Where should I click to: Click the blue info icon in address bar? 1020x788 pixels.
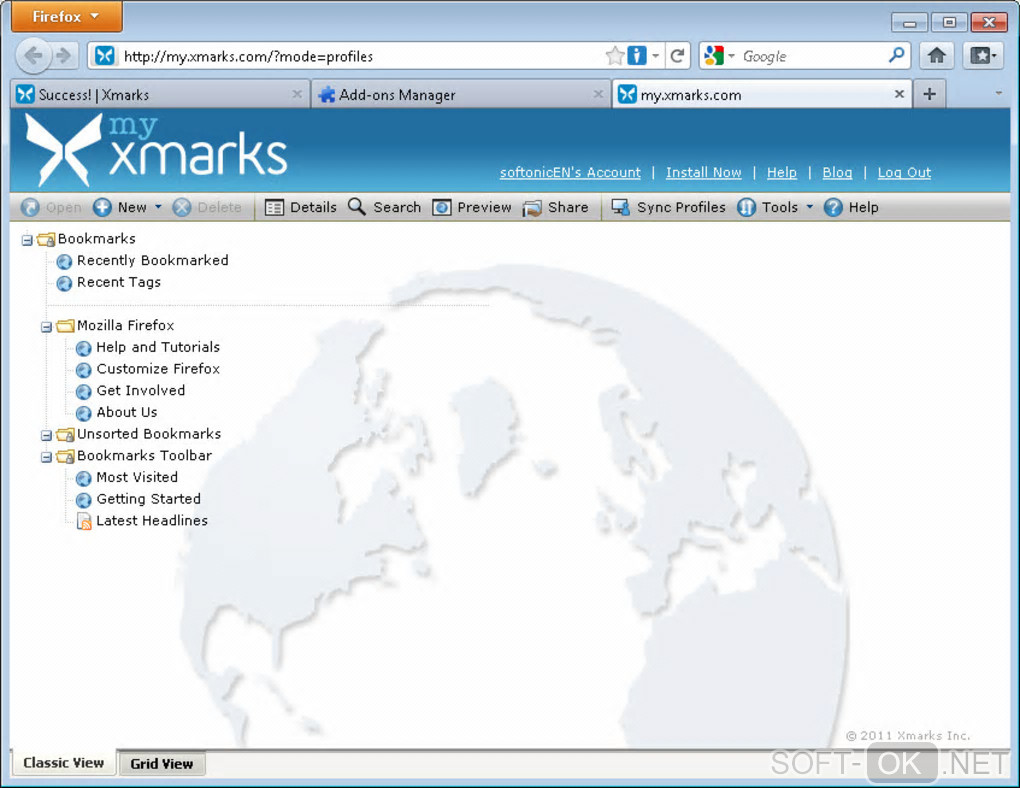(637, 56)
